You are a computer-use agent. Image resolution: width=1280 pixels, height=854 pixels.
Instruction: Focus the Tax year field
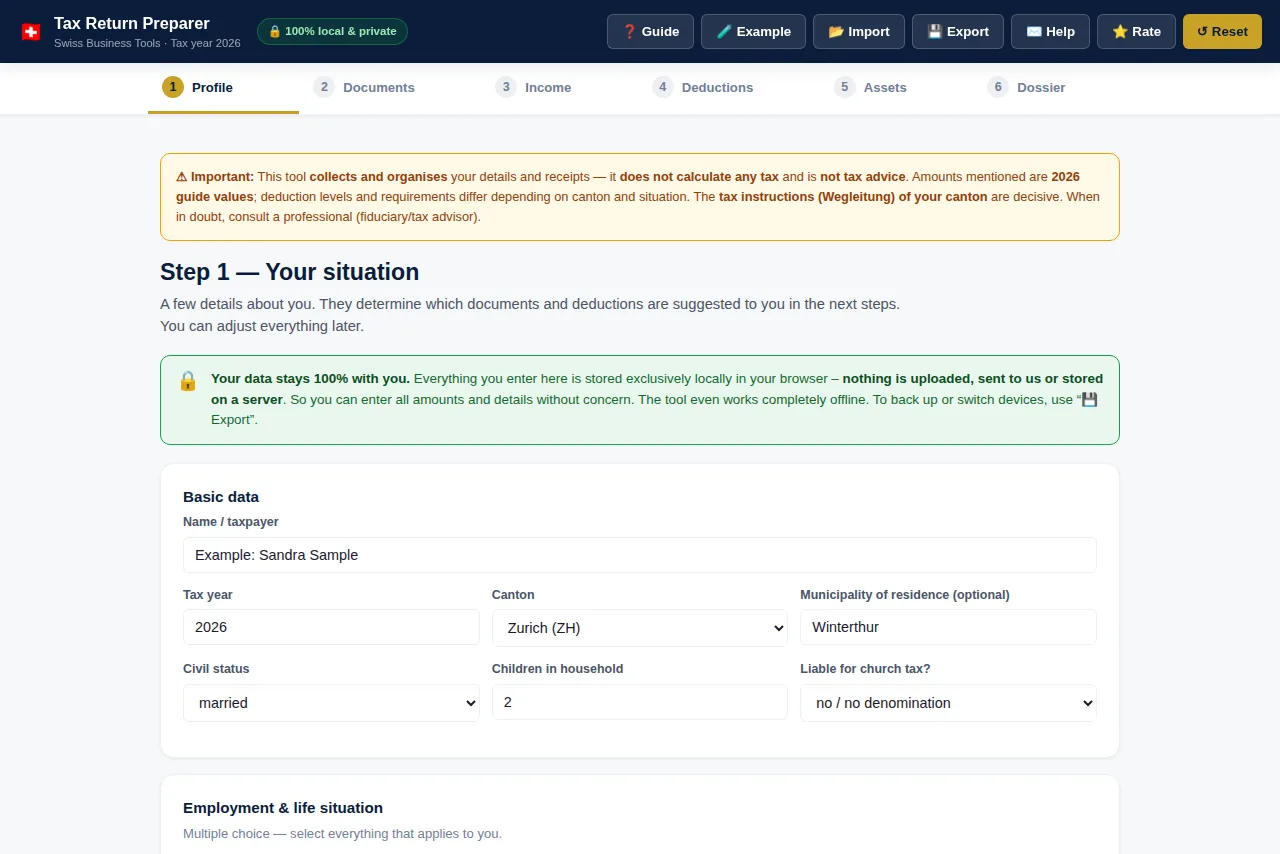(x=331, y=627)
